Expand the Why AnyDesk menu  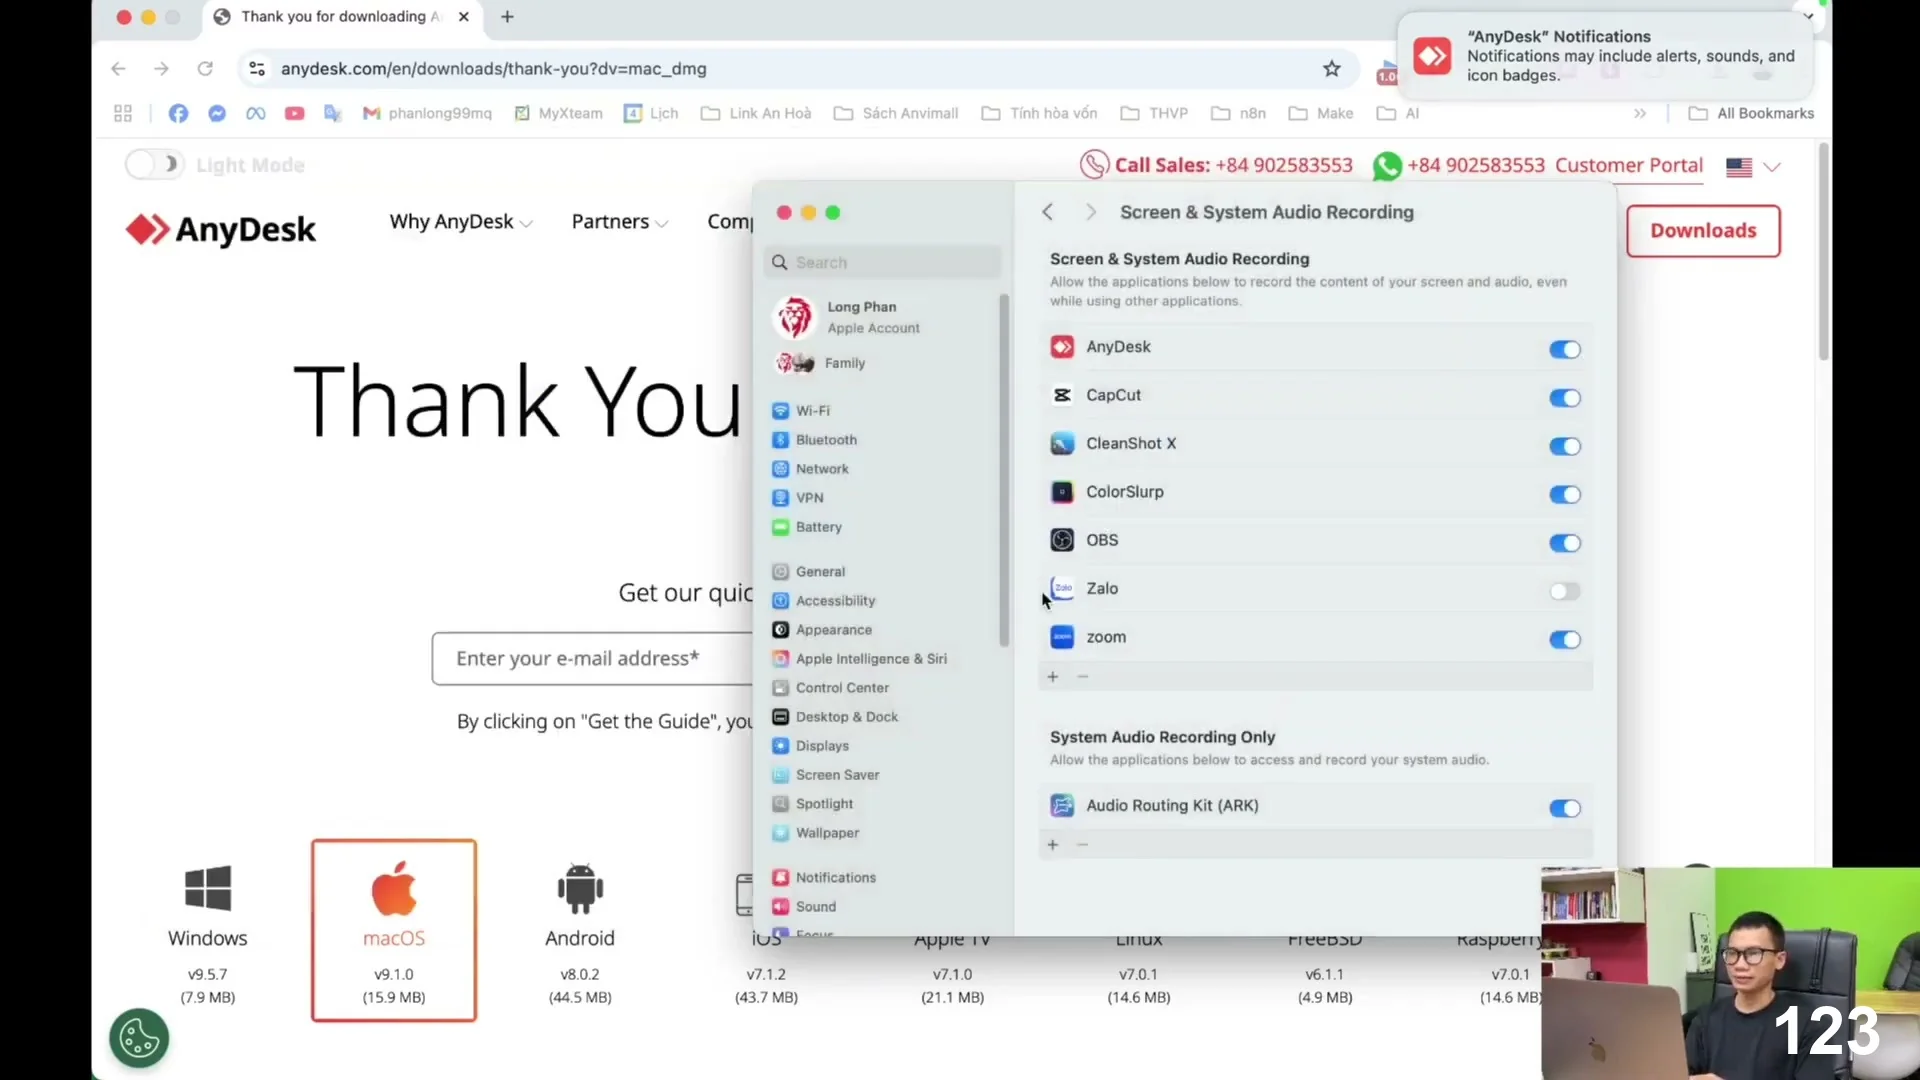pyautogui.click(x=461, y=222)
